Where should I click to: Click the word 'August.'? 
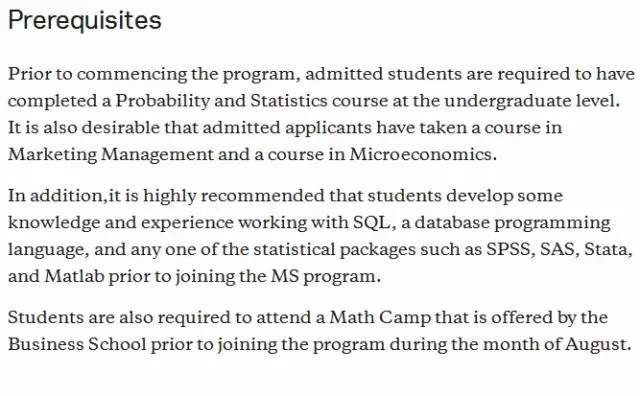pyautogui.click(x=598, y=345)
